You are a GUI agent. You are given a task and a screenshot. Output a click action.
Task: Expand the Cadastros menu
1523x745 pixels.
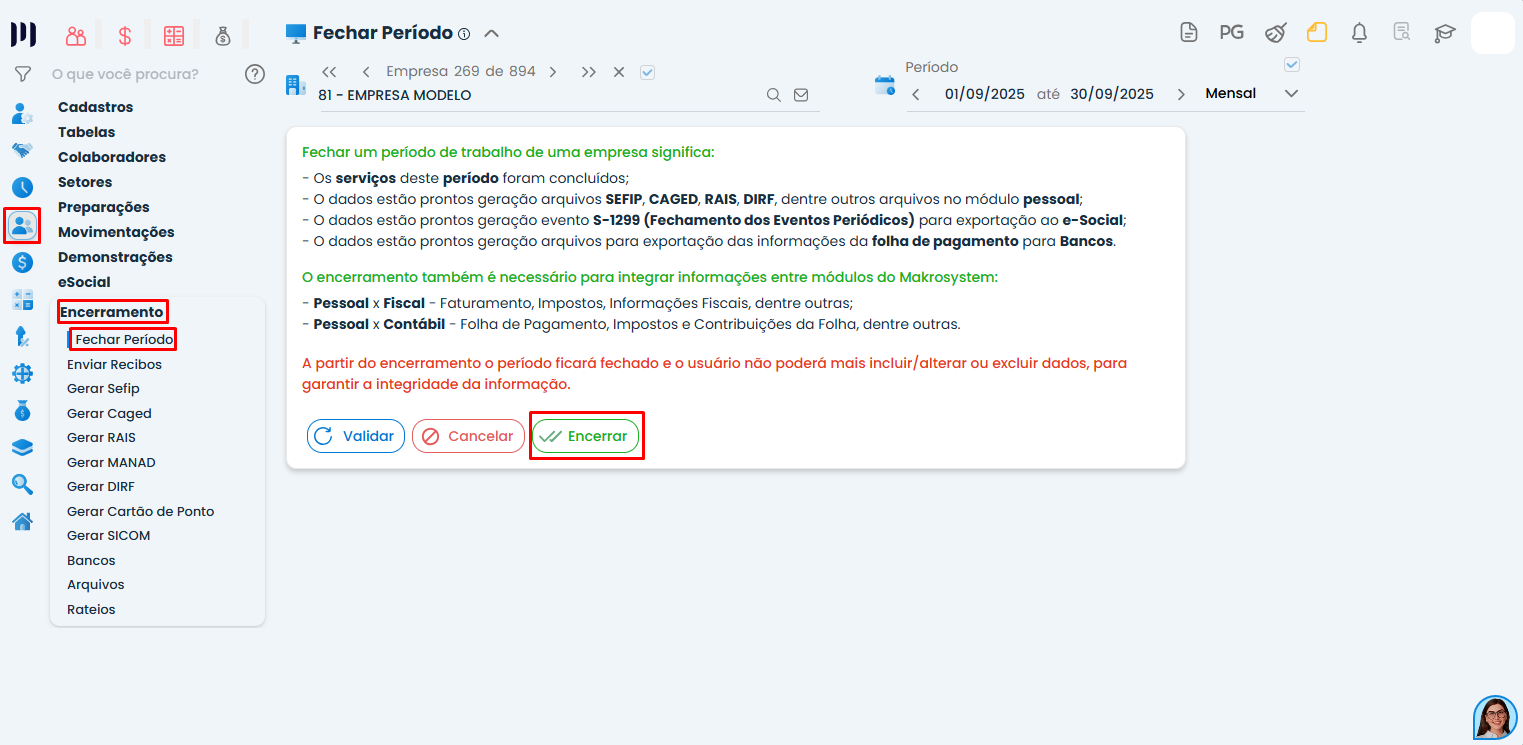pos(95,107)
